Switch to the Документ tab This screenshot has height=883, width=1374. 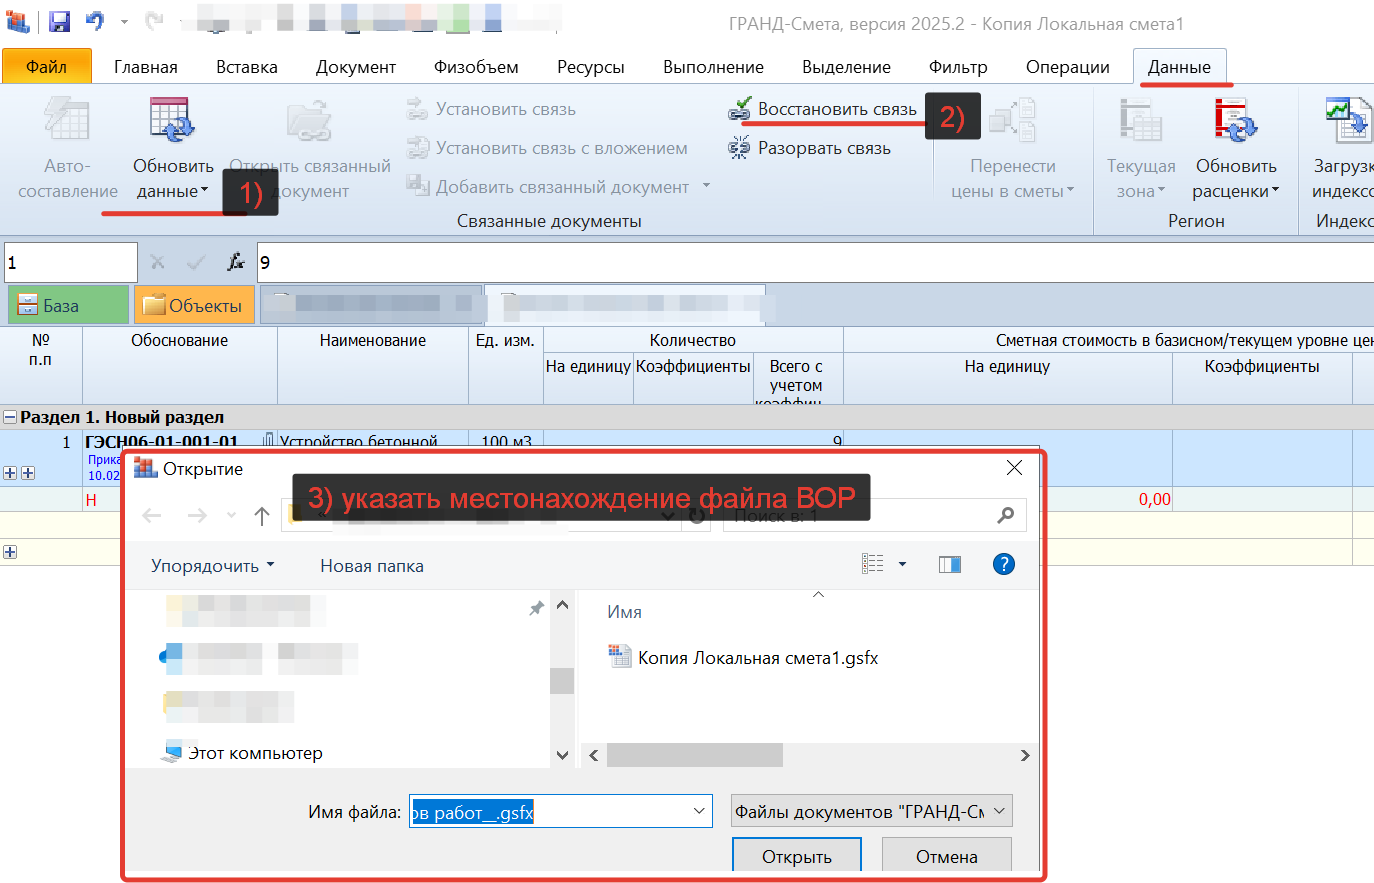pyautogui.click(x=356, y=67)
